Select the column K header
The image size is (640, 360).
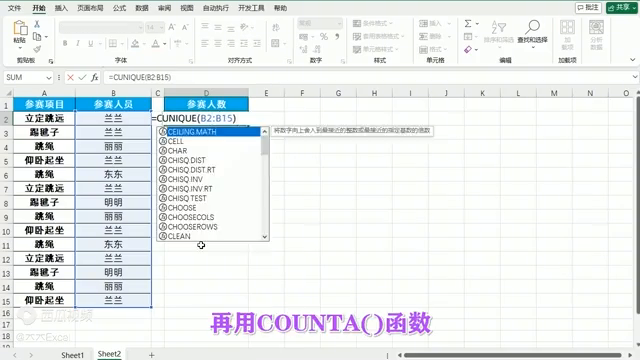click(482, 93)
